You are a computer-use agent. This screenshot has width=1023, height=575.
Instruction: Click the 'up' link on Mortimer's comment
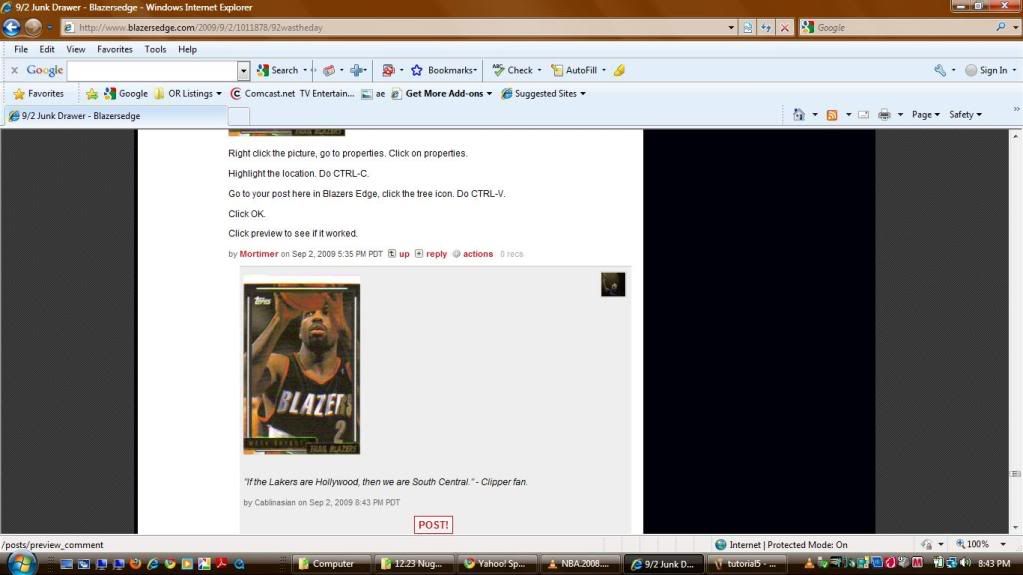coord(404,254)
